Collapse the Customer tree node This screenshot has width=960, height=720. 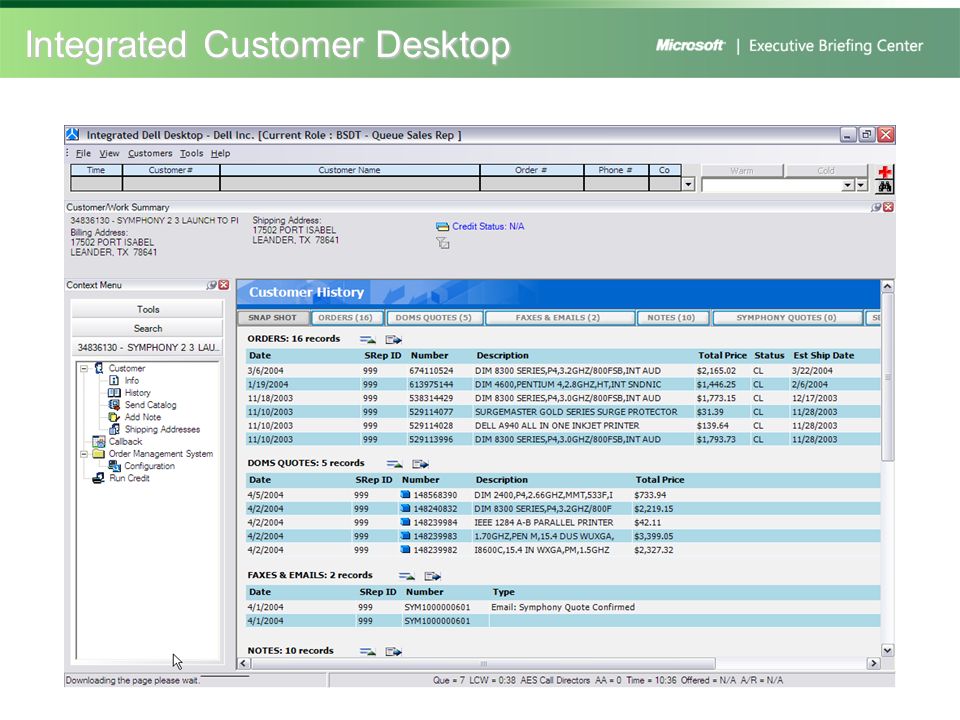[x=84, y=369]
